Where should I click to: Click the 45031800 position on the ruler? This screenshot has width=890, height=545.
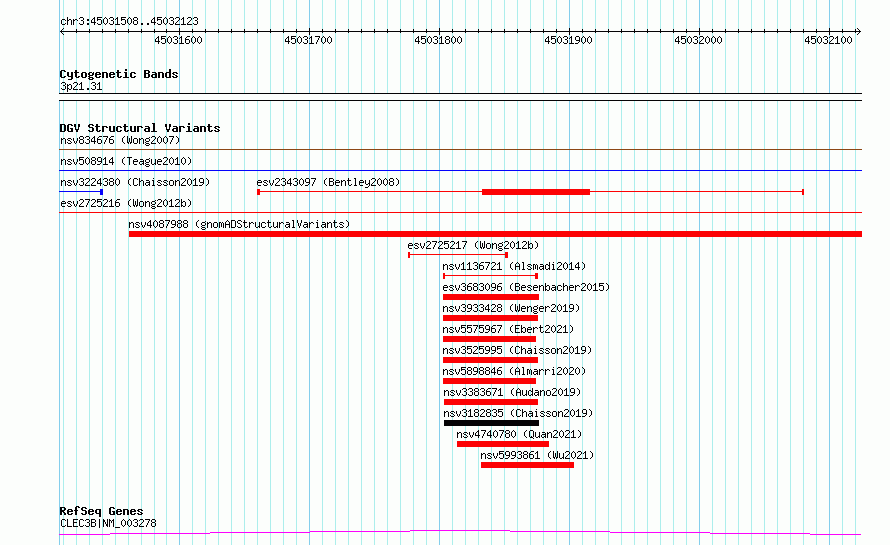pos(438,41)
